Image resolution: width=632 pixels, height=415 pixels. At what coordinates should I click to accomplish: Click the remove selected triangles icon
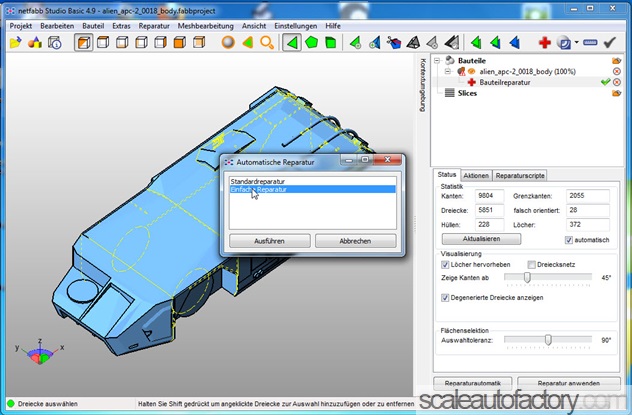[x=394, y=42]
